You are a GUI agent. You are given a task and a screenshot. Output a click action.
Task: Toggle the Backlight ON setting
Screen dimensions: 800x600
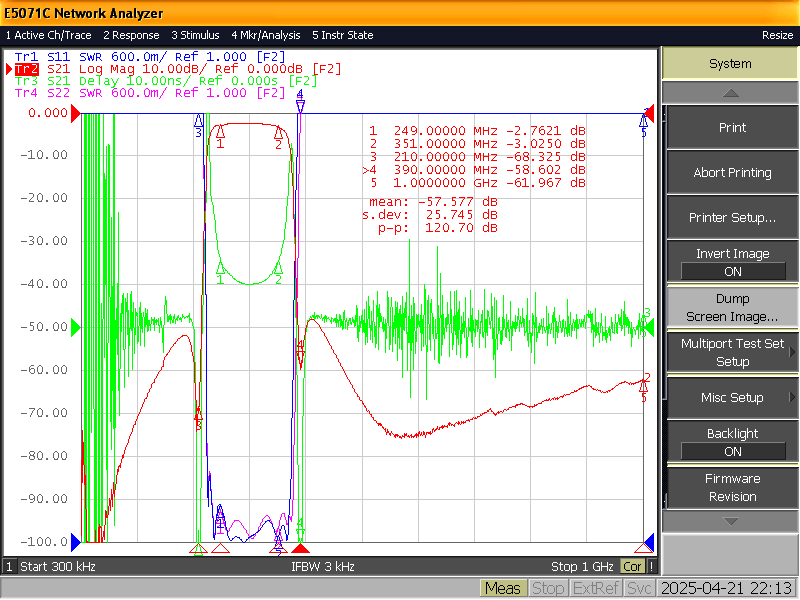732,442
